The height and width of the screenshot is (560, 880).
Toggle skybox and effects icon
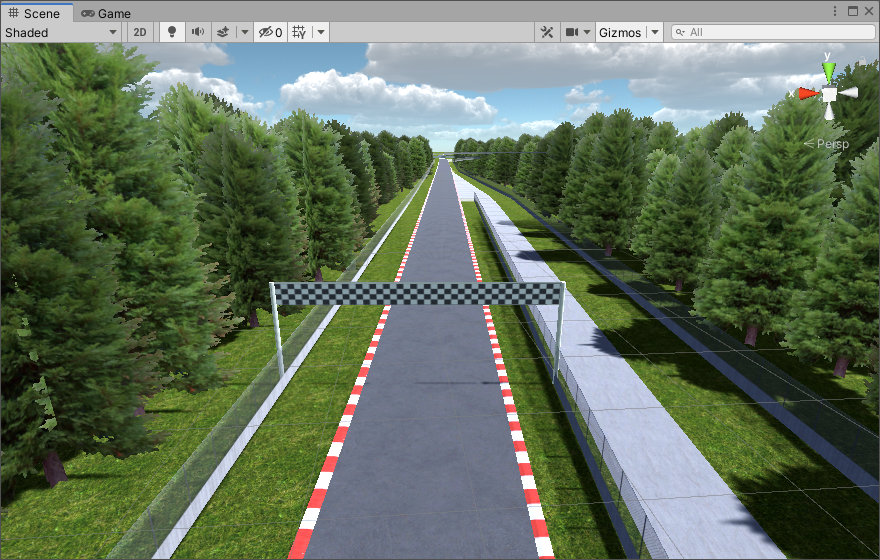pos(223,33)
